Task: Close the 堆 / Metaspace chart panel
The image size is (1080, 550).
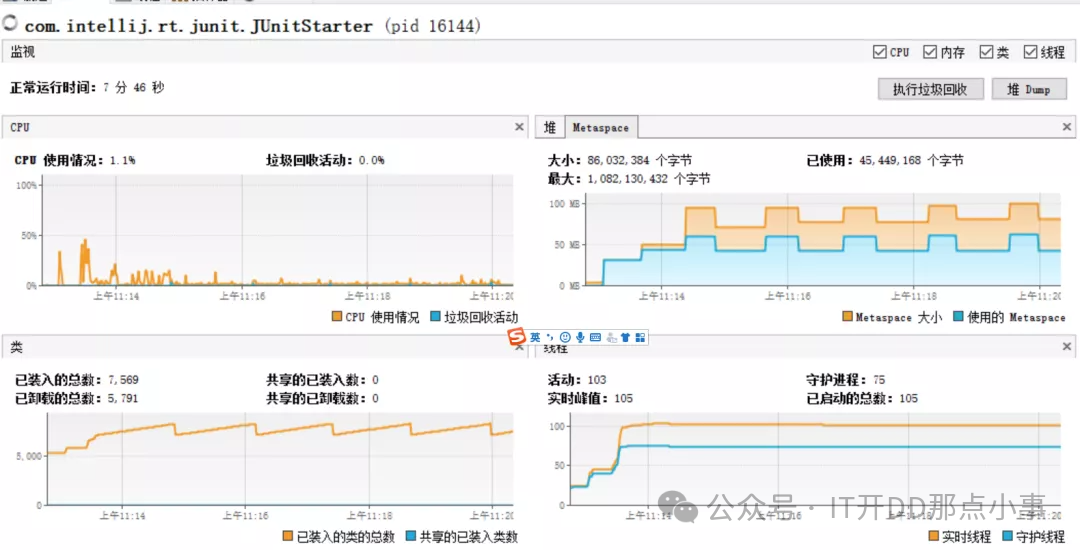Action: [x=1066, y=127]
